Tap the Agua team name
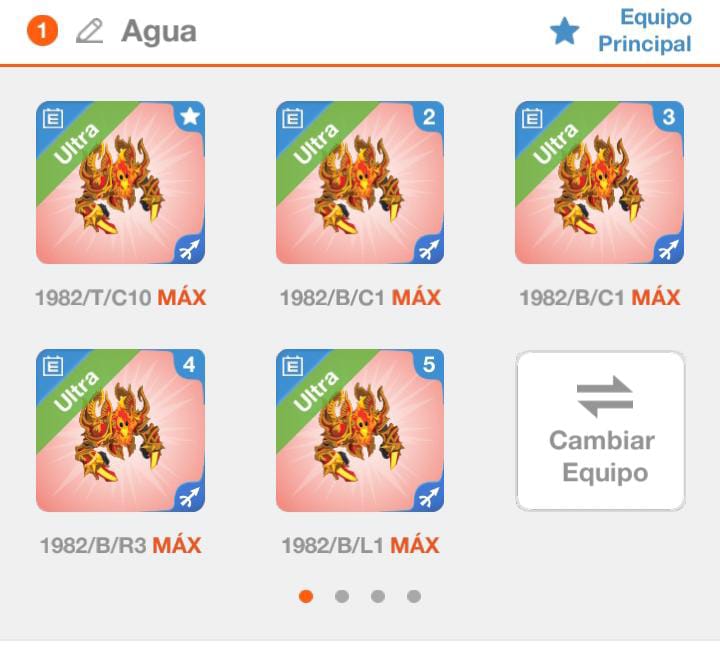The width and height of the screenshot is (720, 654). point(159,32)
